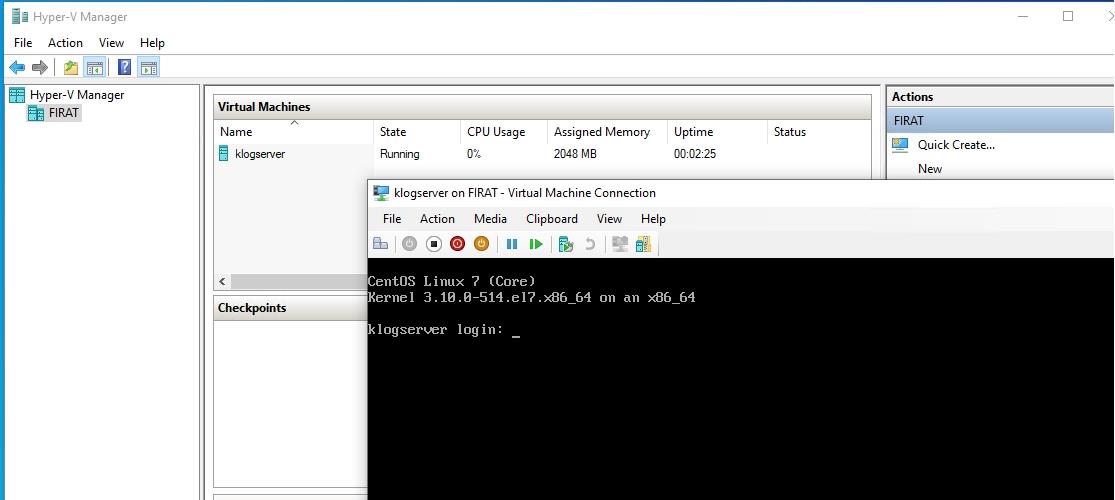This screenshot has height=500, width=1115.
Task: Pause the klogserver virtual machine
Action: [x=512, y=244]
